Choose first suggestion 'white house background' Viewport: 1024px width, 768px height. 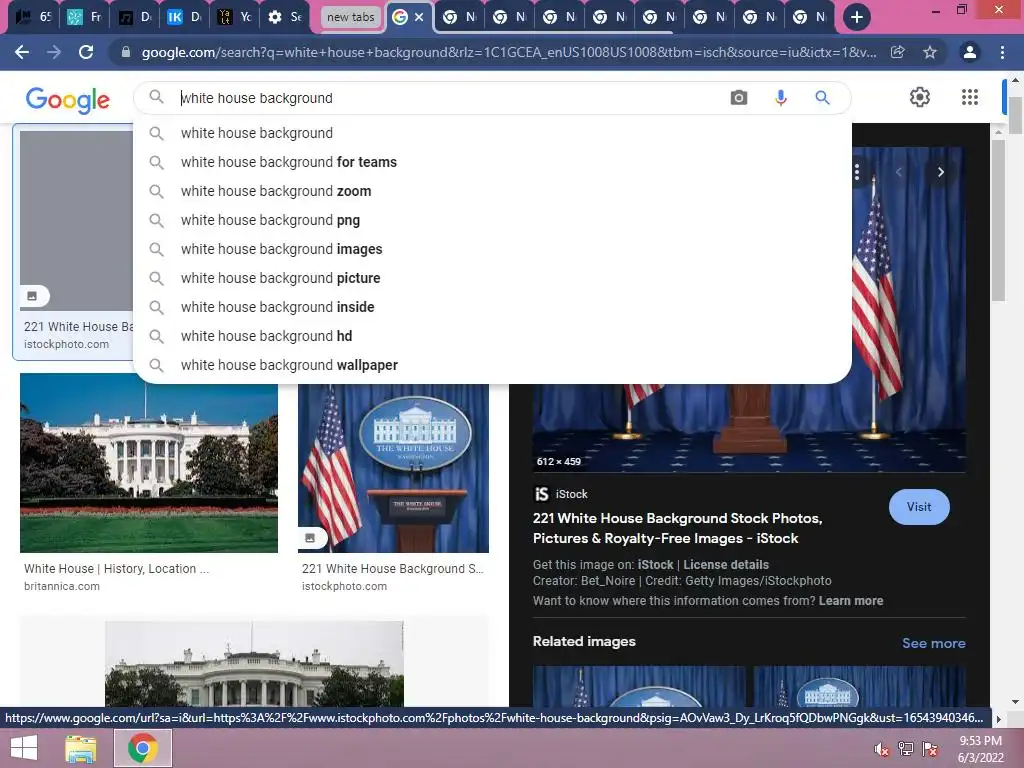(x=492, y=133)
